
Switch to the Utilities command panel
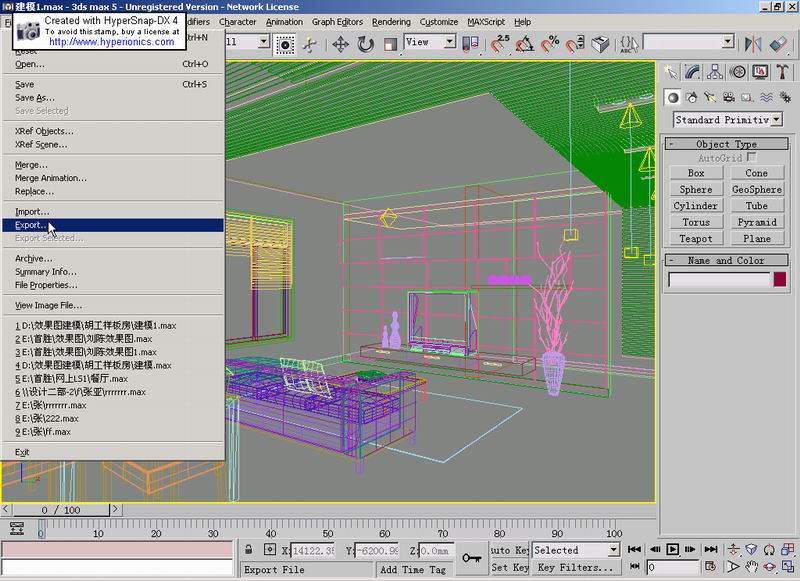[783, 72]
